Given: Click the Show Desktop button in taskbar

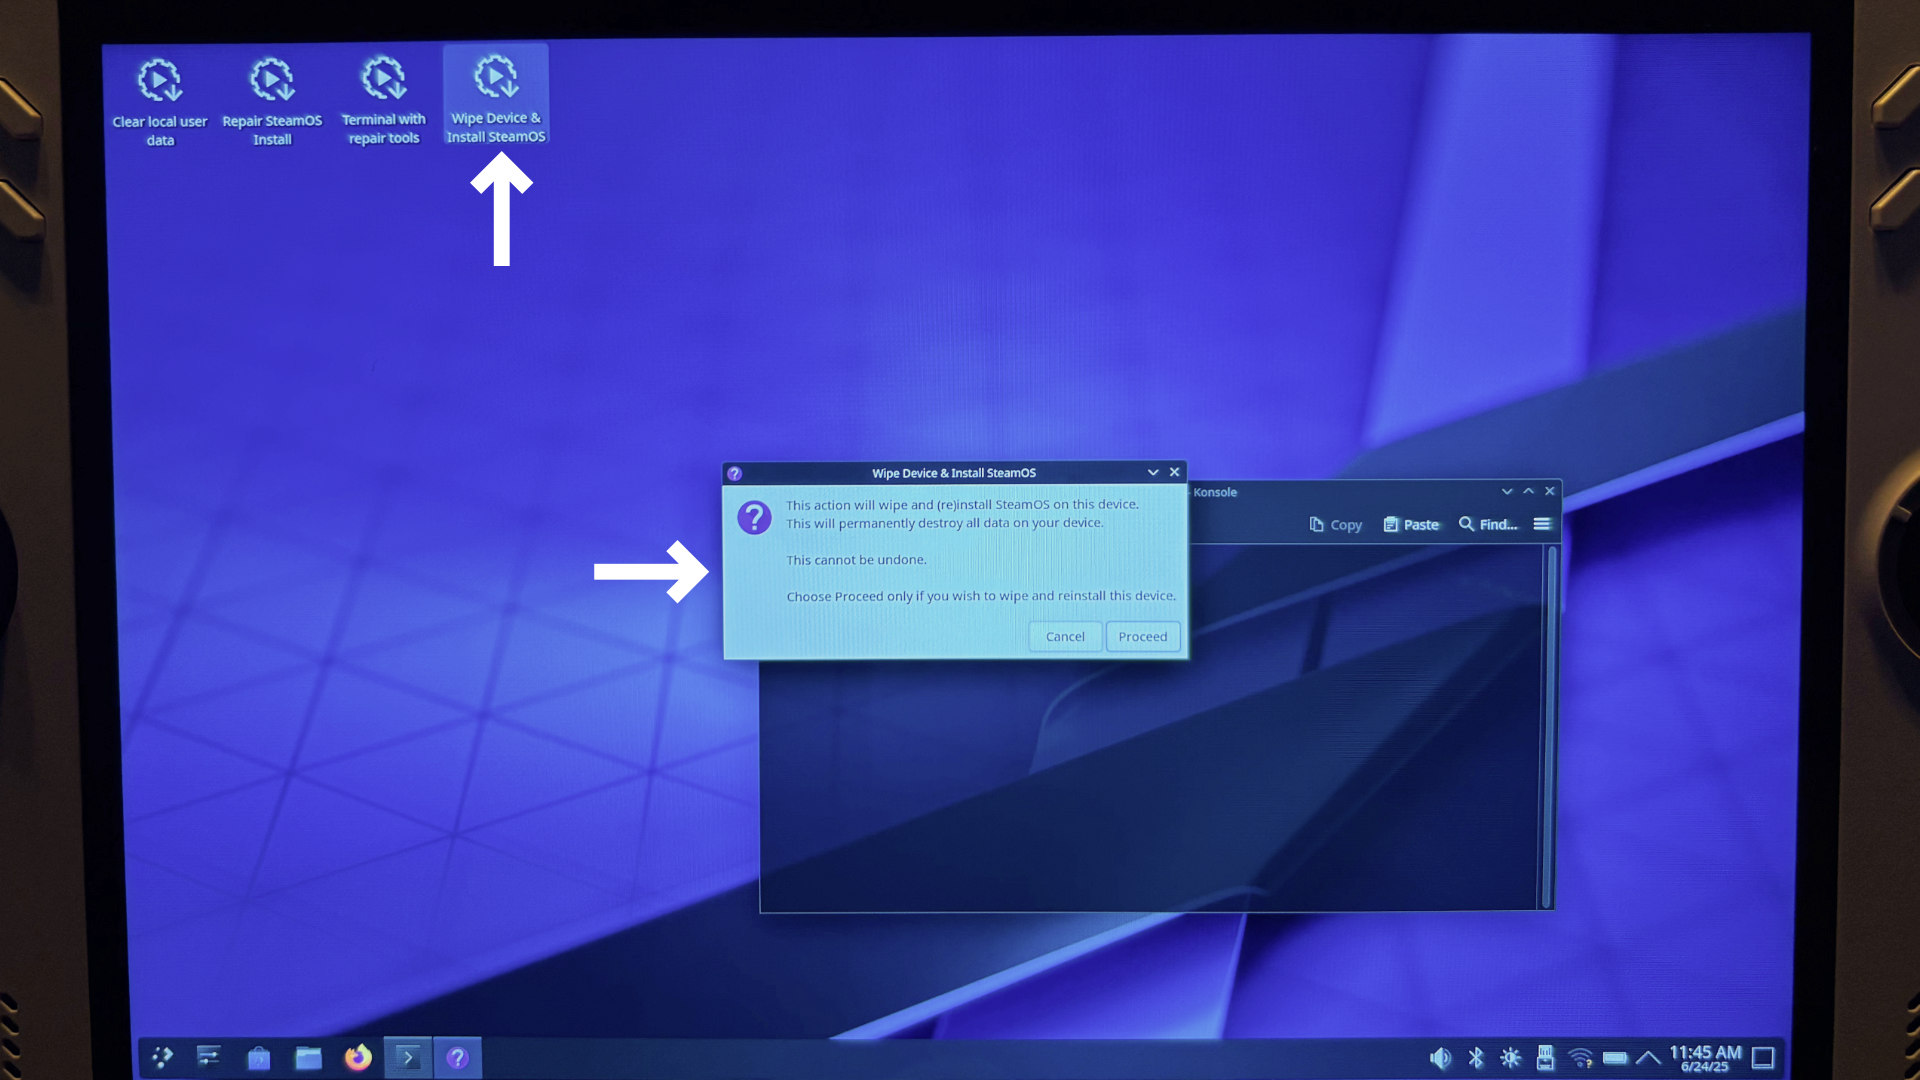Looking at the screenshot, I should pos(1763,1058).
